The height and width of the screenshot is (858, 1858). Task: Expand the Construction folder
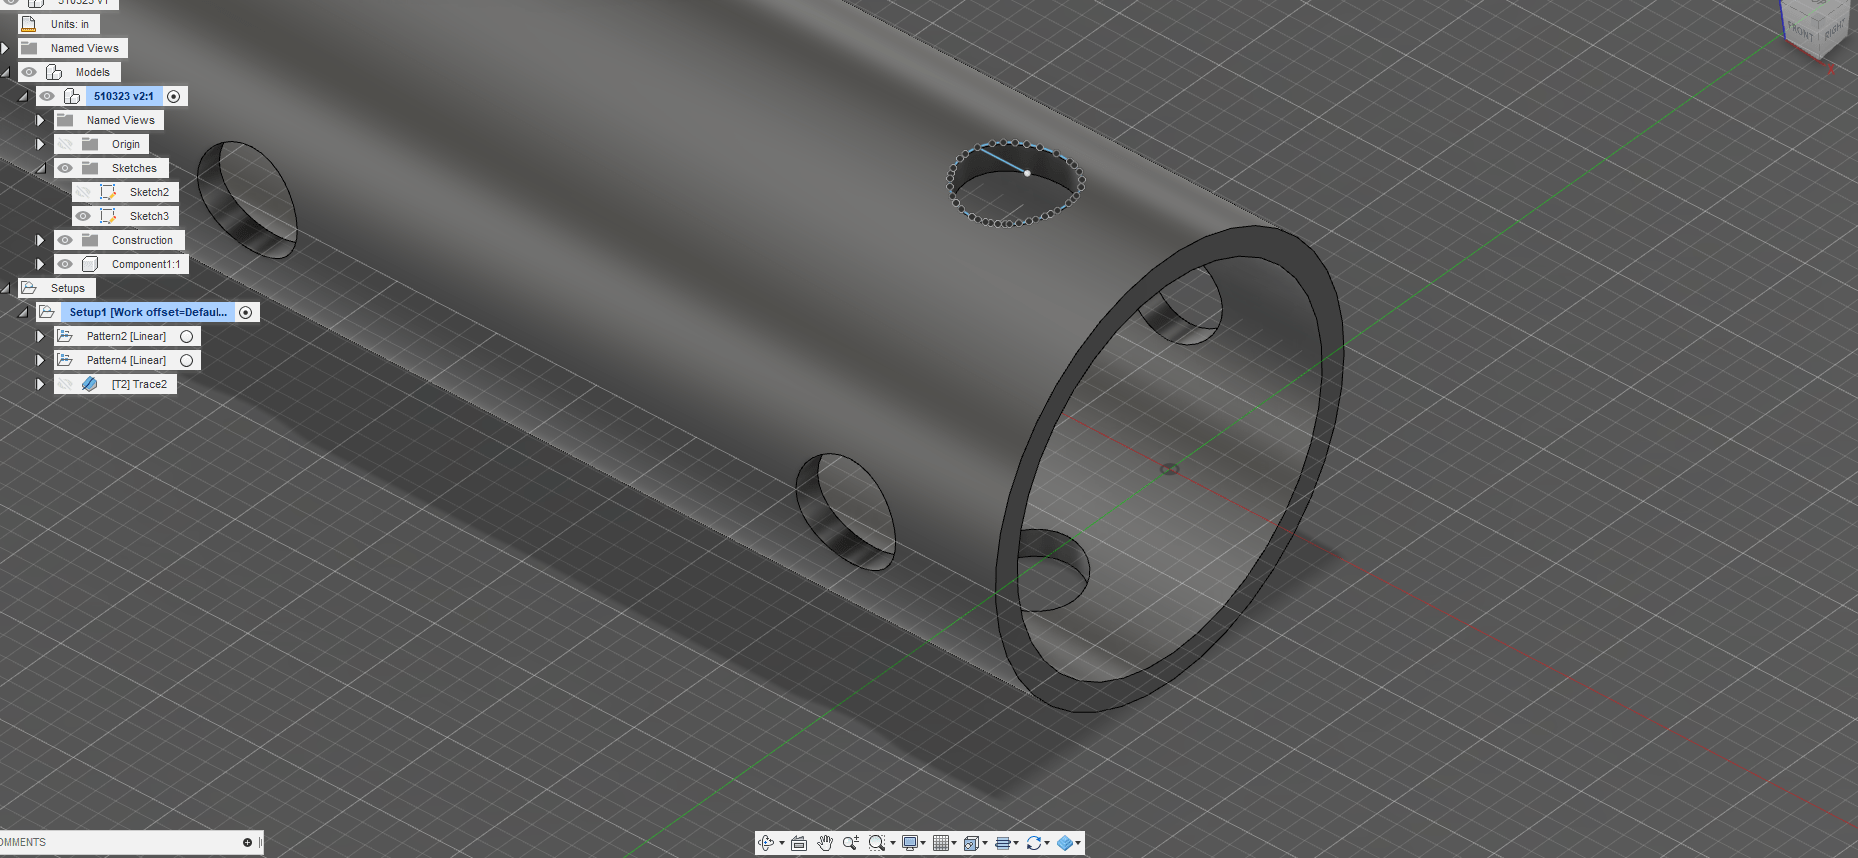coord(41,240)
